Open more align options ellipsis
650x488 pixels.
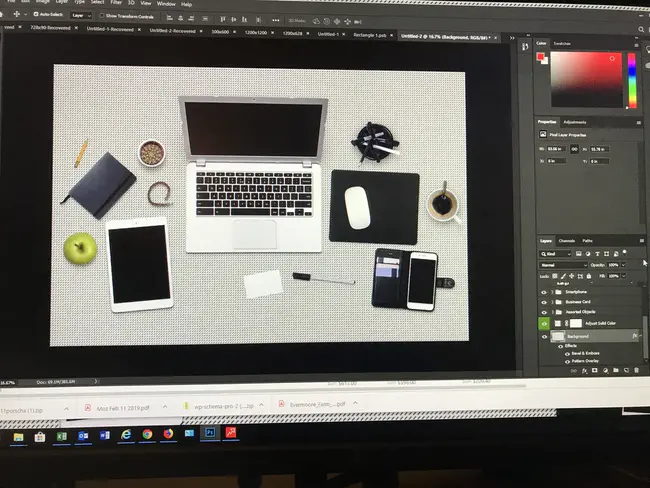(276, 20)
